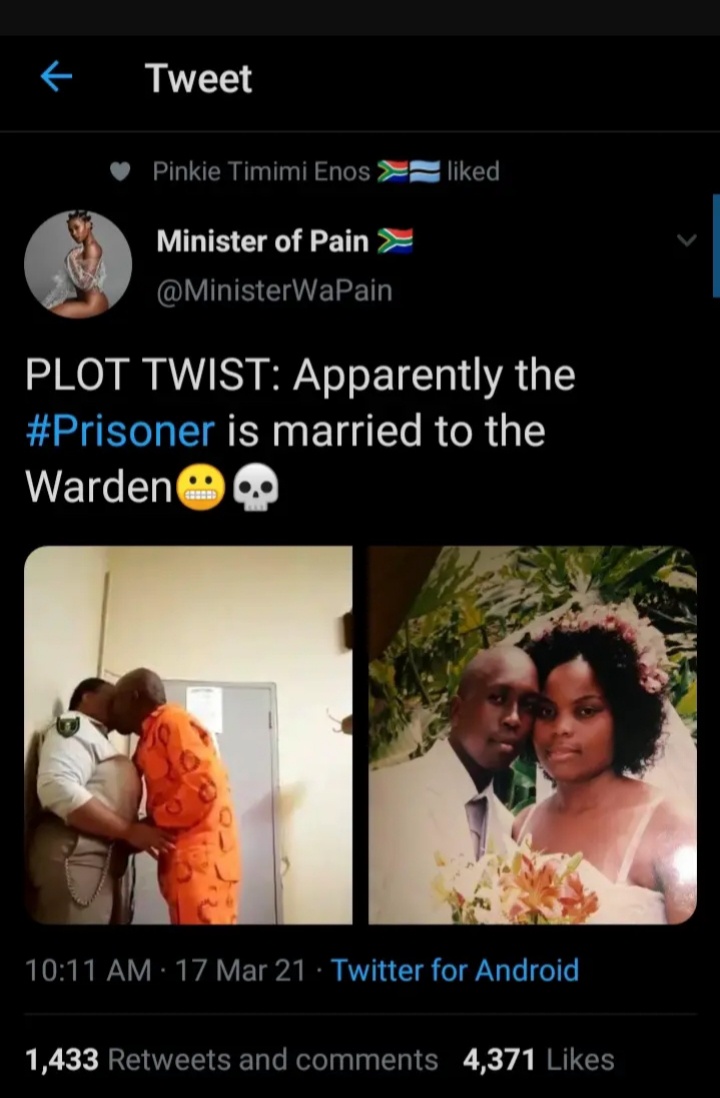This screenshot has height=1098, width=720.
Task: Open the tweet options chevron
Action: 687,240
